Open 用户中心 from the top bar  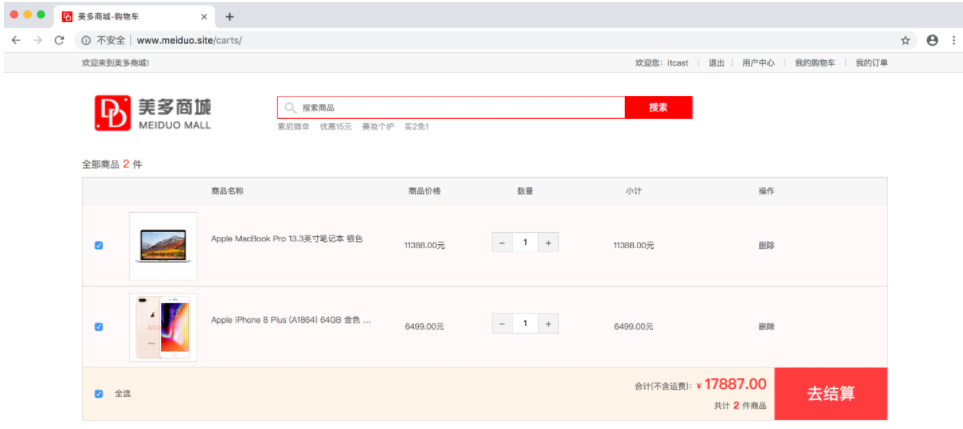pyautogui.click(x=758, y=63)
